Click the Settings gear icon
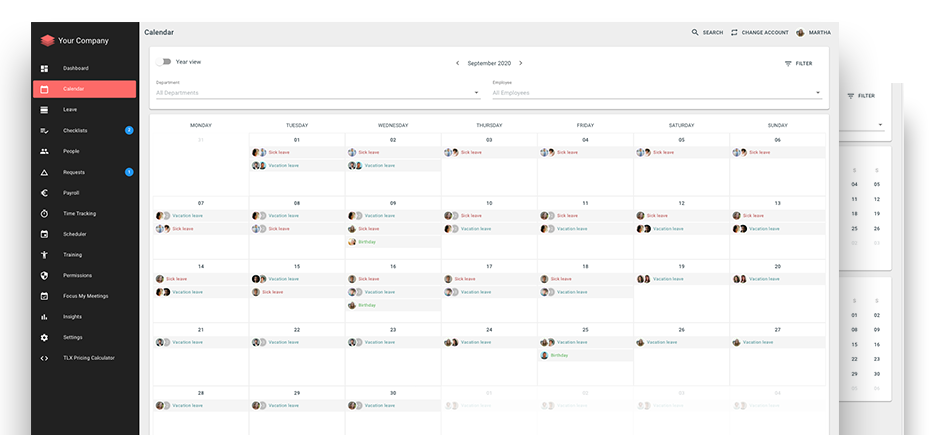Viewport: 950px width, 435px height. pos(44,337)
